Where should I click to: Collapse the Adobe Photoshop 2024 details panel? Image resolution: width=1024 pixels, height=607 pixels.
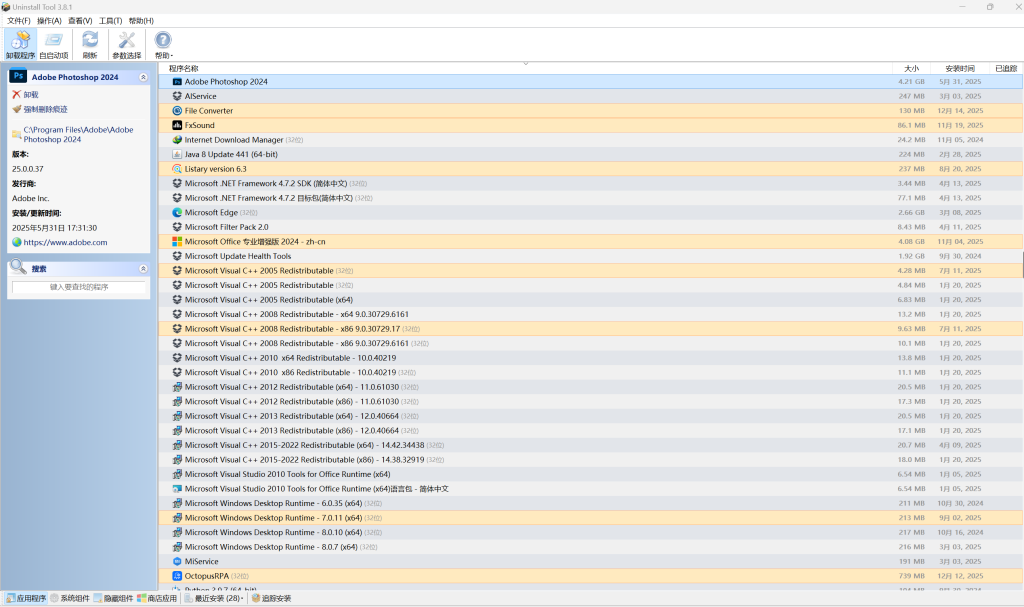(143, 77)
